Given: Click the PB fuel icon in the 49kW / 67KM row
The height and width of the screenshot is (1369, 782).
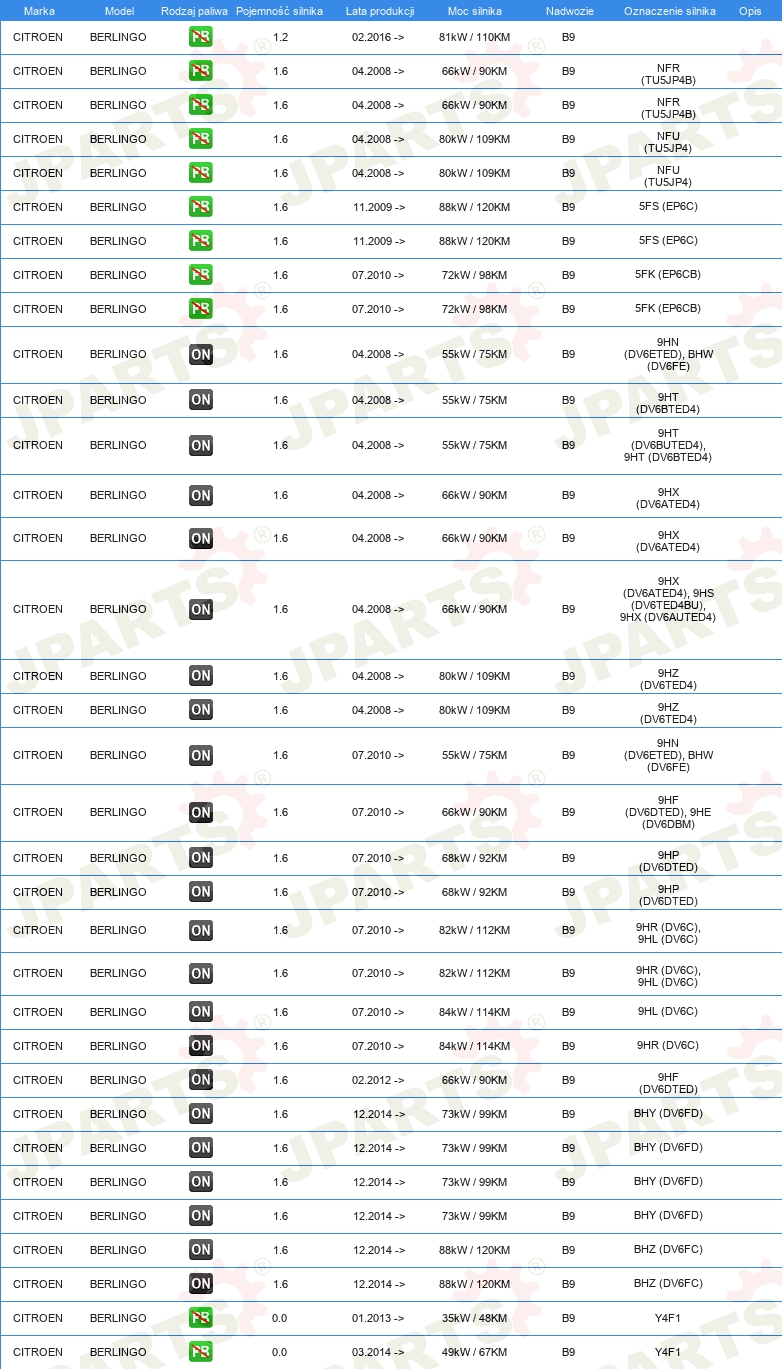Looking at the screenshot, I should (200, 1351).
